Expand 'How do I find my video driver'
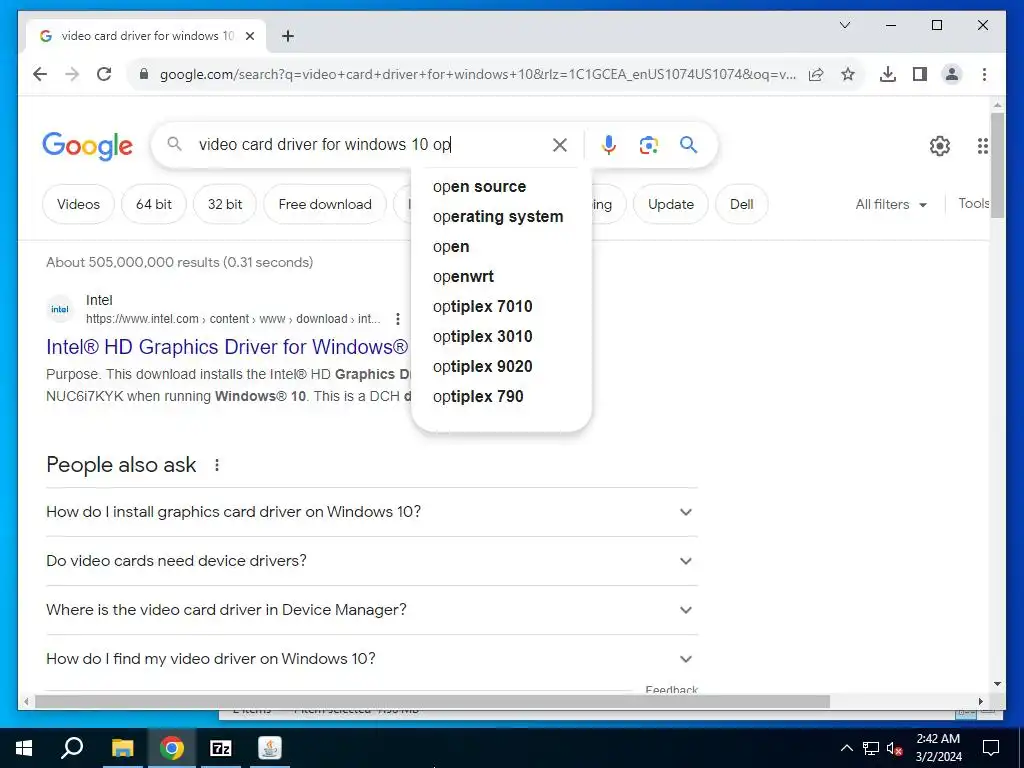 point(372,659)
